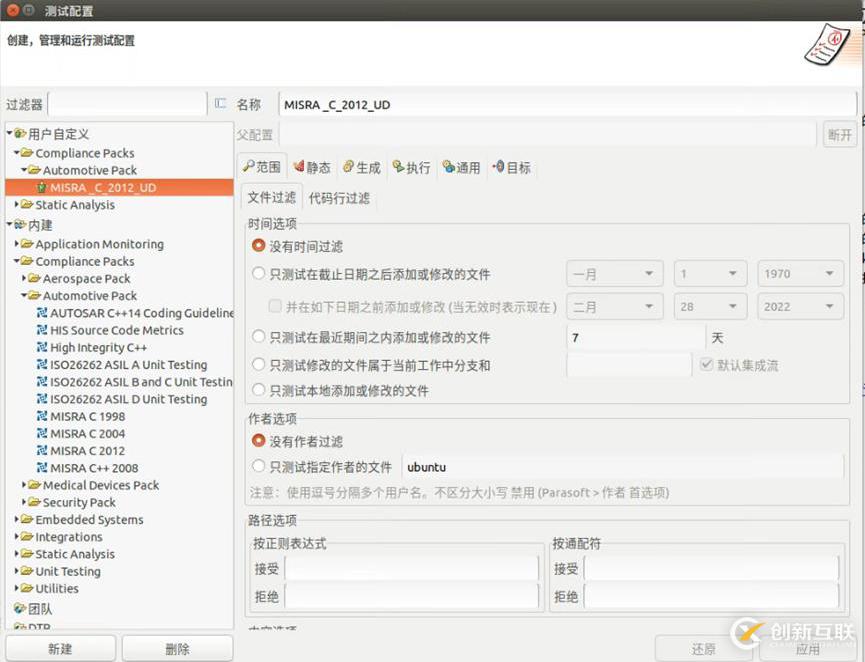865x662 pixels.
Task: Click the 还原 button
Action: tap(703, 649)
